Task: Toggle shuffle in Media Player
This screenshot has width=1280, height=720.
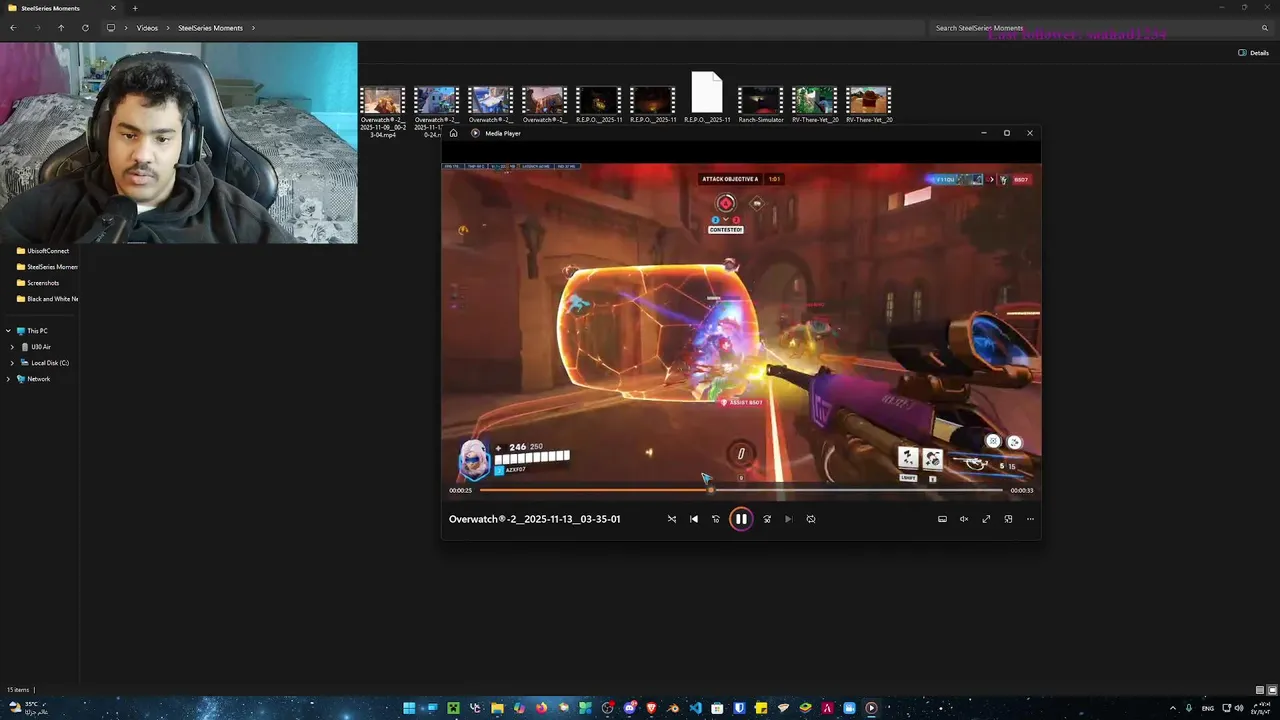Action: coord(672,519)
